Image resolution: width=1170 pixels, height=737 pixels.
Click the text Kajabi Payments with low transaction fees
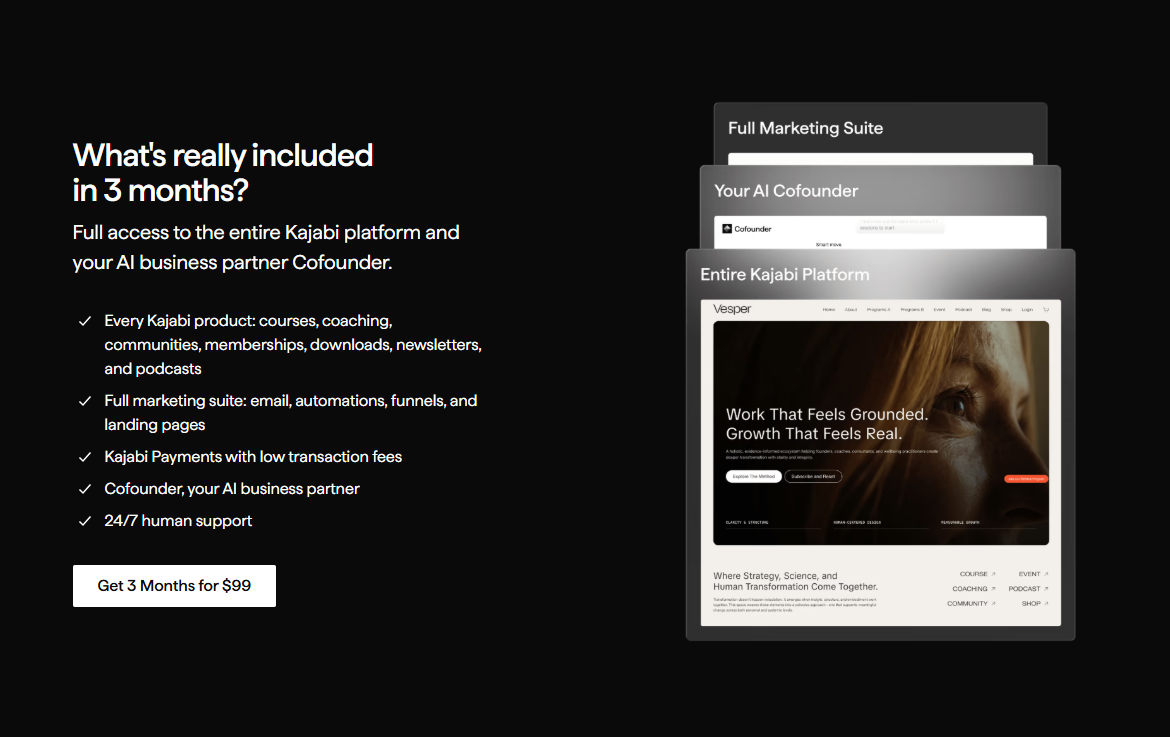coord(253,457)
